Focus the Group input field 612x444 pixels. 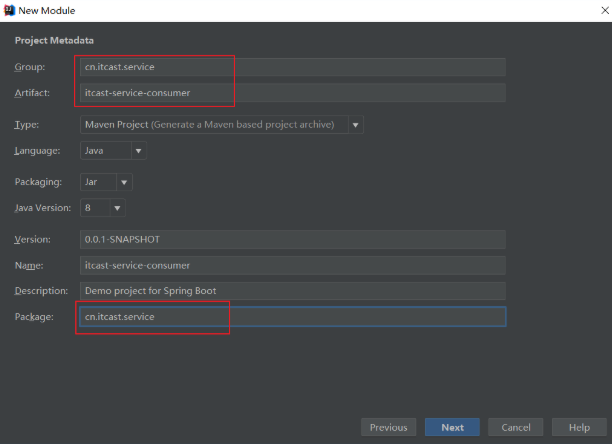point(292,67)
